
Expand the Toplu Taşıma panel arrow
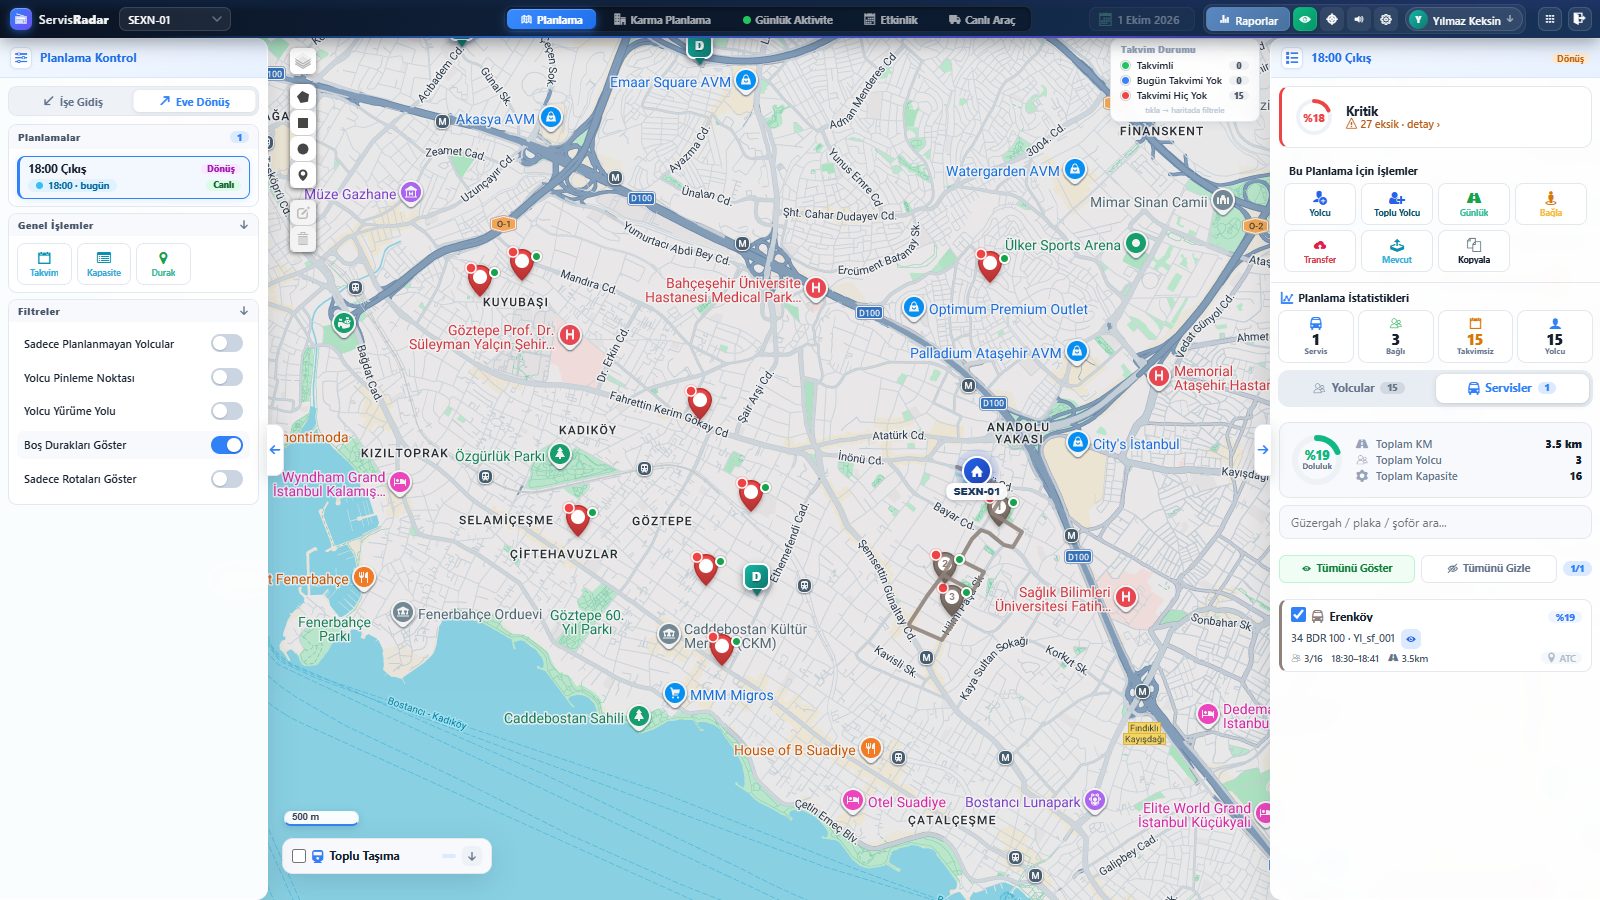(472, 856)
